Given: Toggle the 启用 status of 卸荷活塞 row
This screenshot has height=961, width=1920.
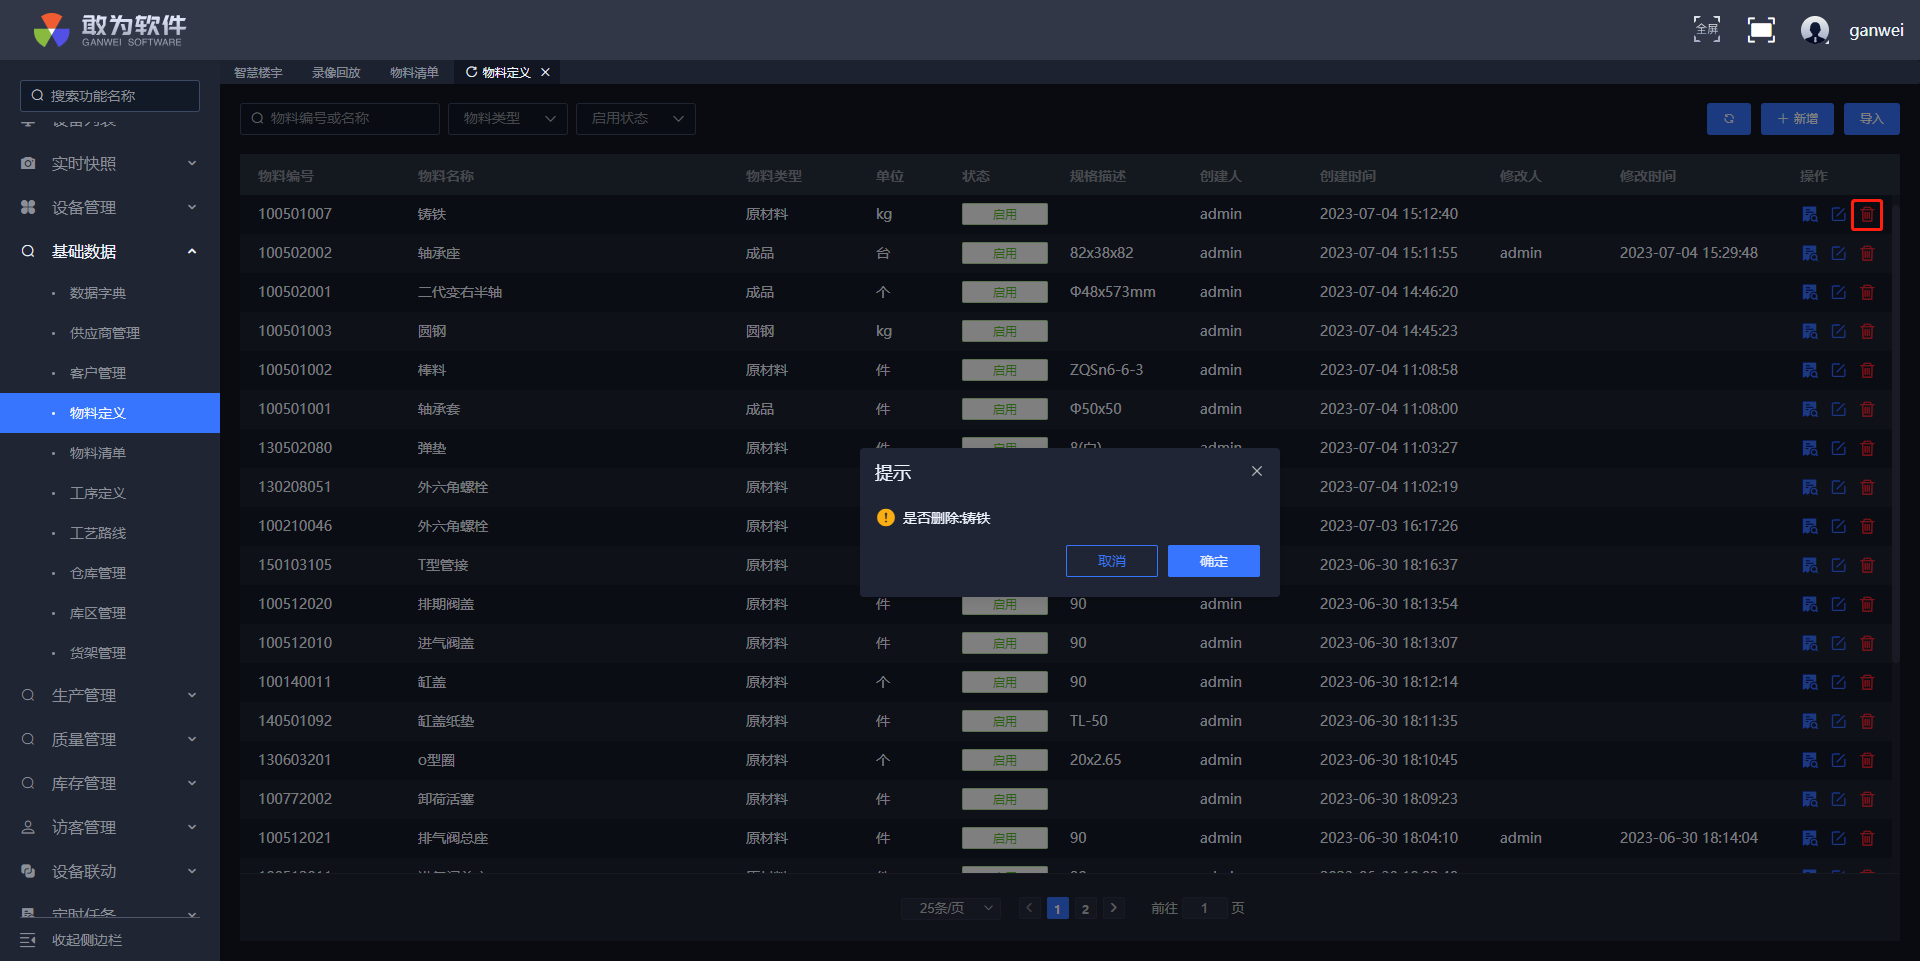Looking at the screenshot, I should [x=1004, y=800].
